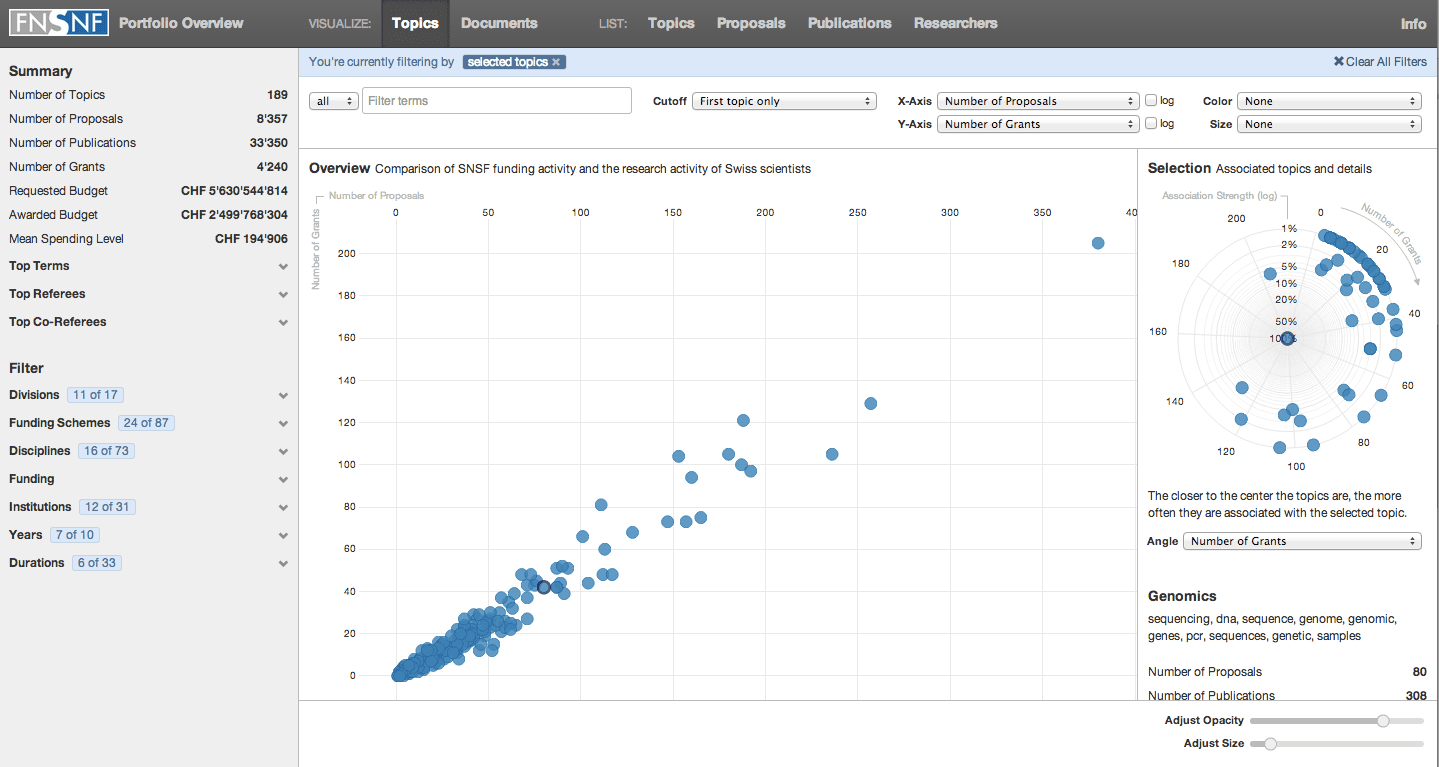Enable log scale for Y-Axis

pos(1151,124)
